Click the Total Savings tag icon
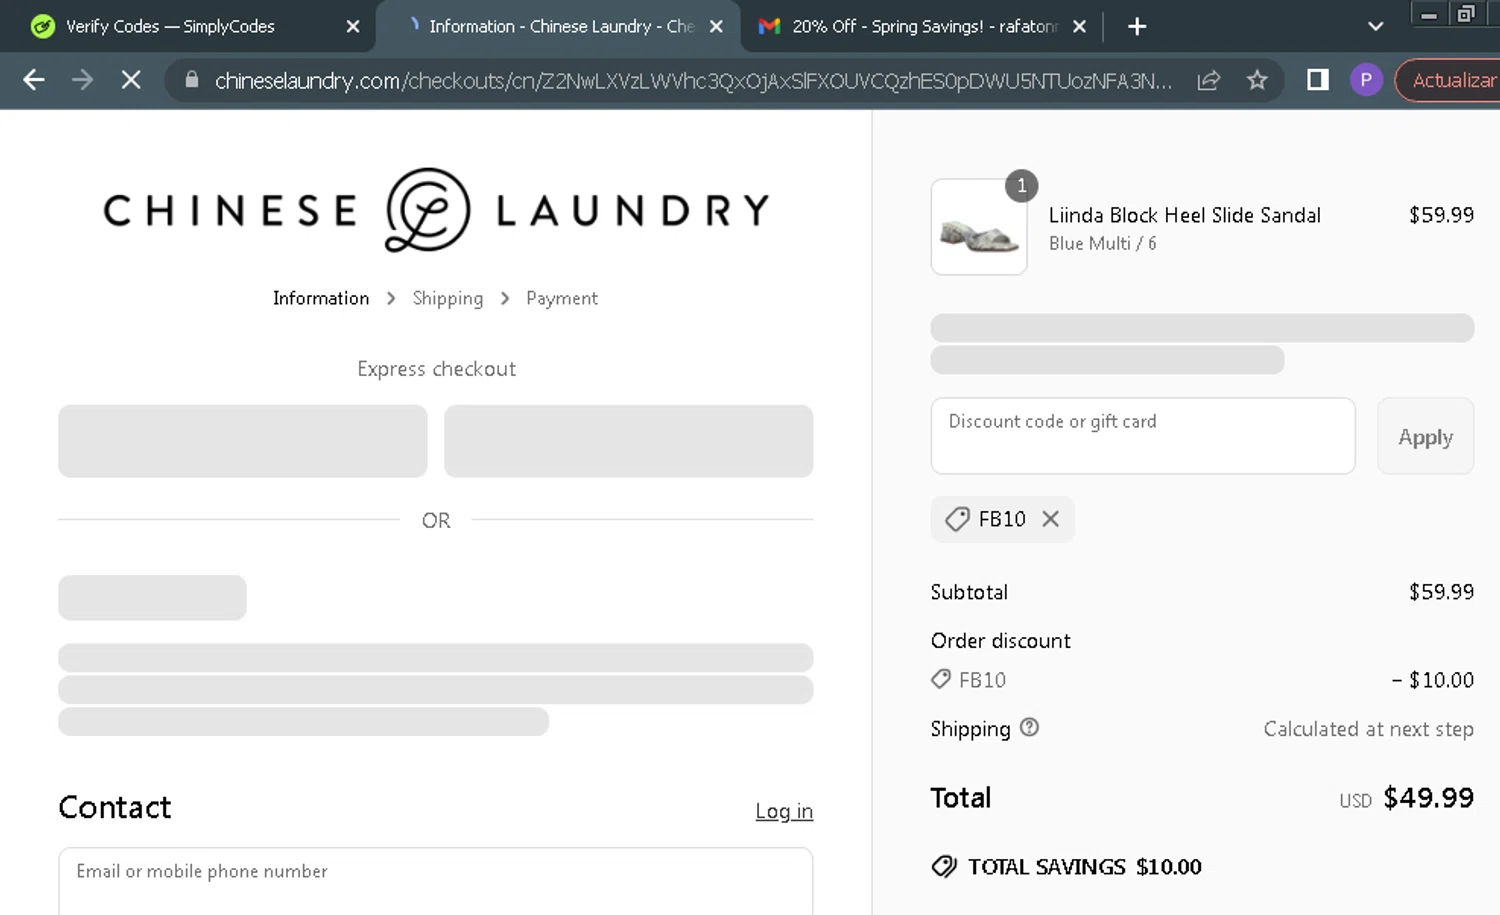The width and height of the screenshot is (1500, 915). (944, 867)
